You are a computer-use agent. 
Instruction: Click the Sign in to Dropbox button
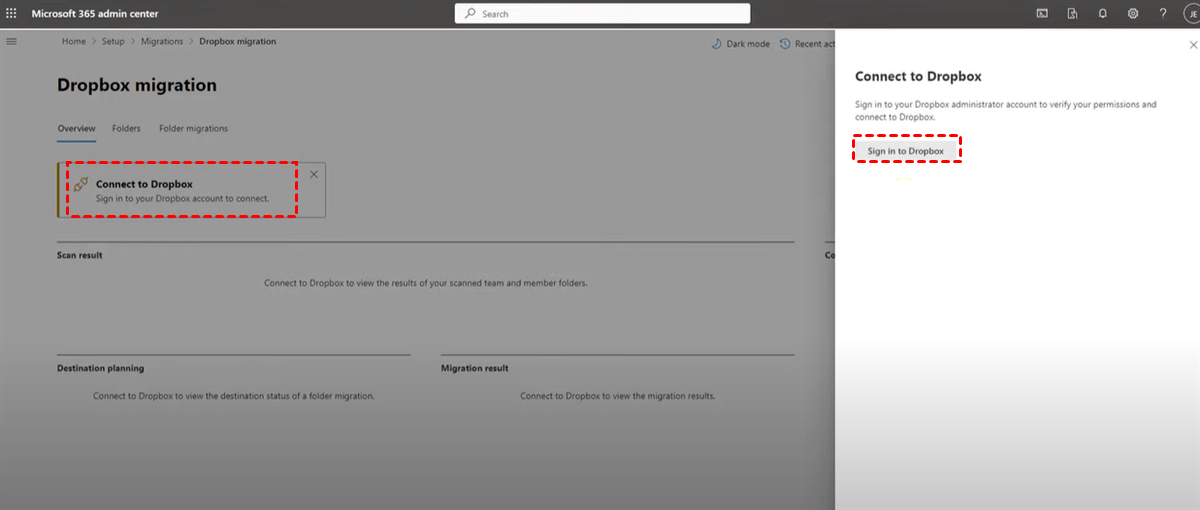point(906,151)
